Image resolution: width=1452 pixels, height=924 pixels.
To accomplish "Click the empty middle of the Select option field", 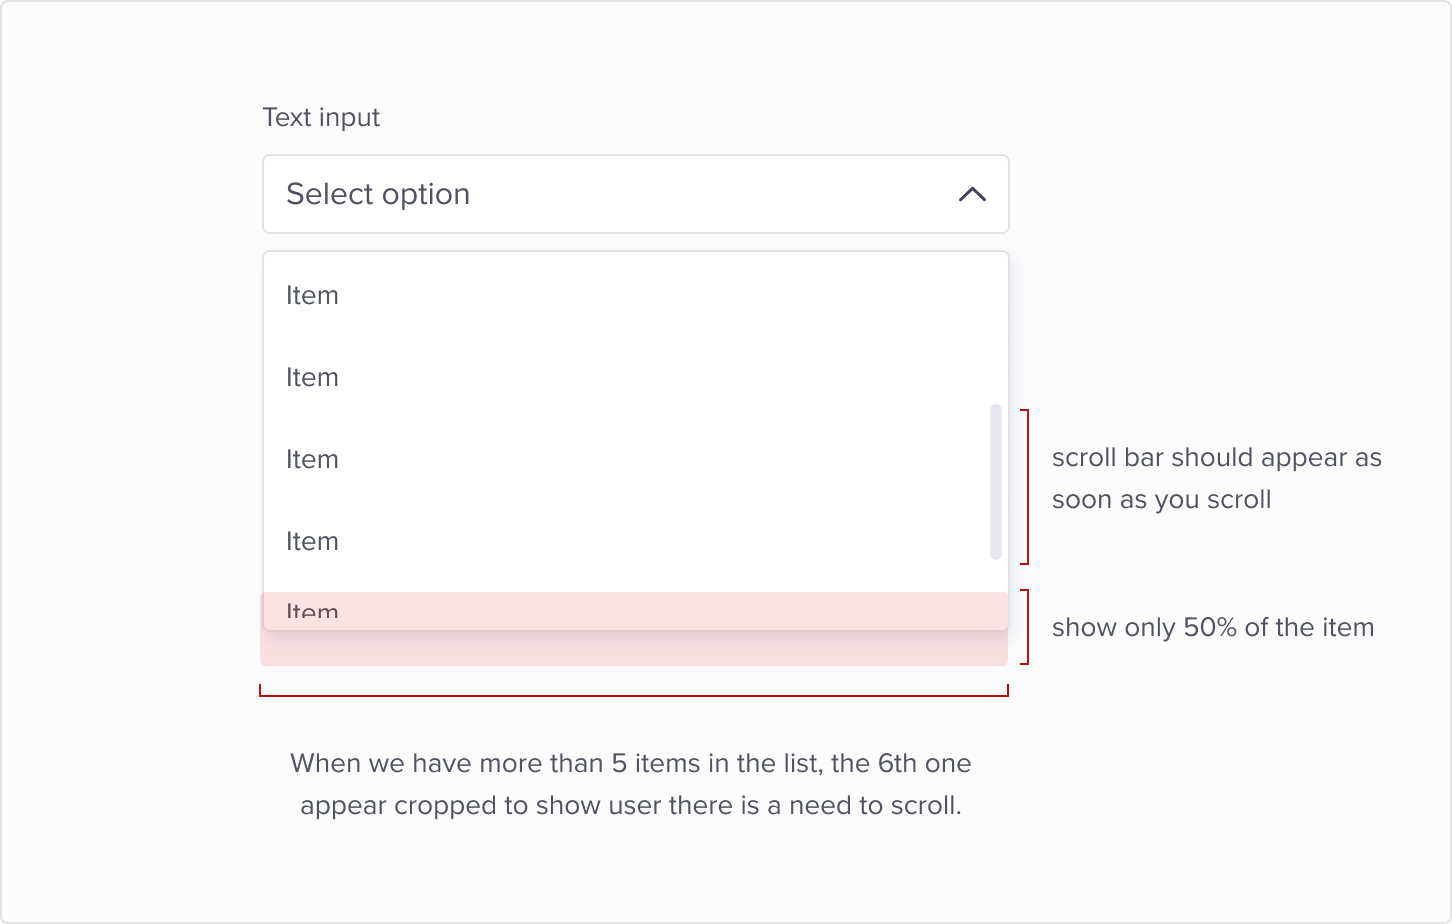I will [700, 194].
